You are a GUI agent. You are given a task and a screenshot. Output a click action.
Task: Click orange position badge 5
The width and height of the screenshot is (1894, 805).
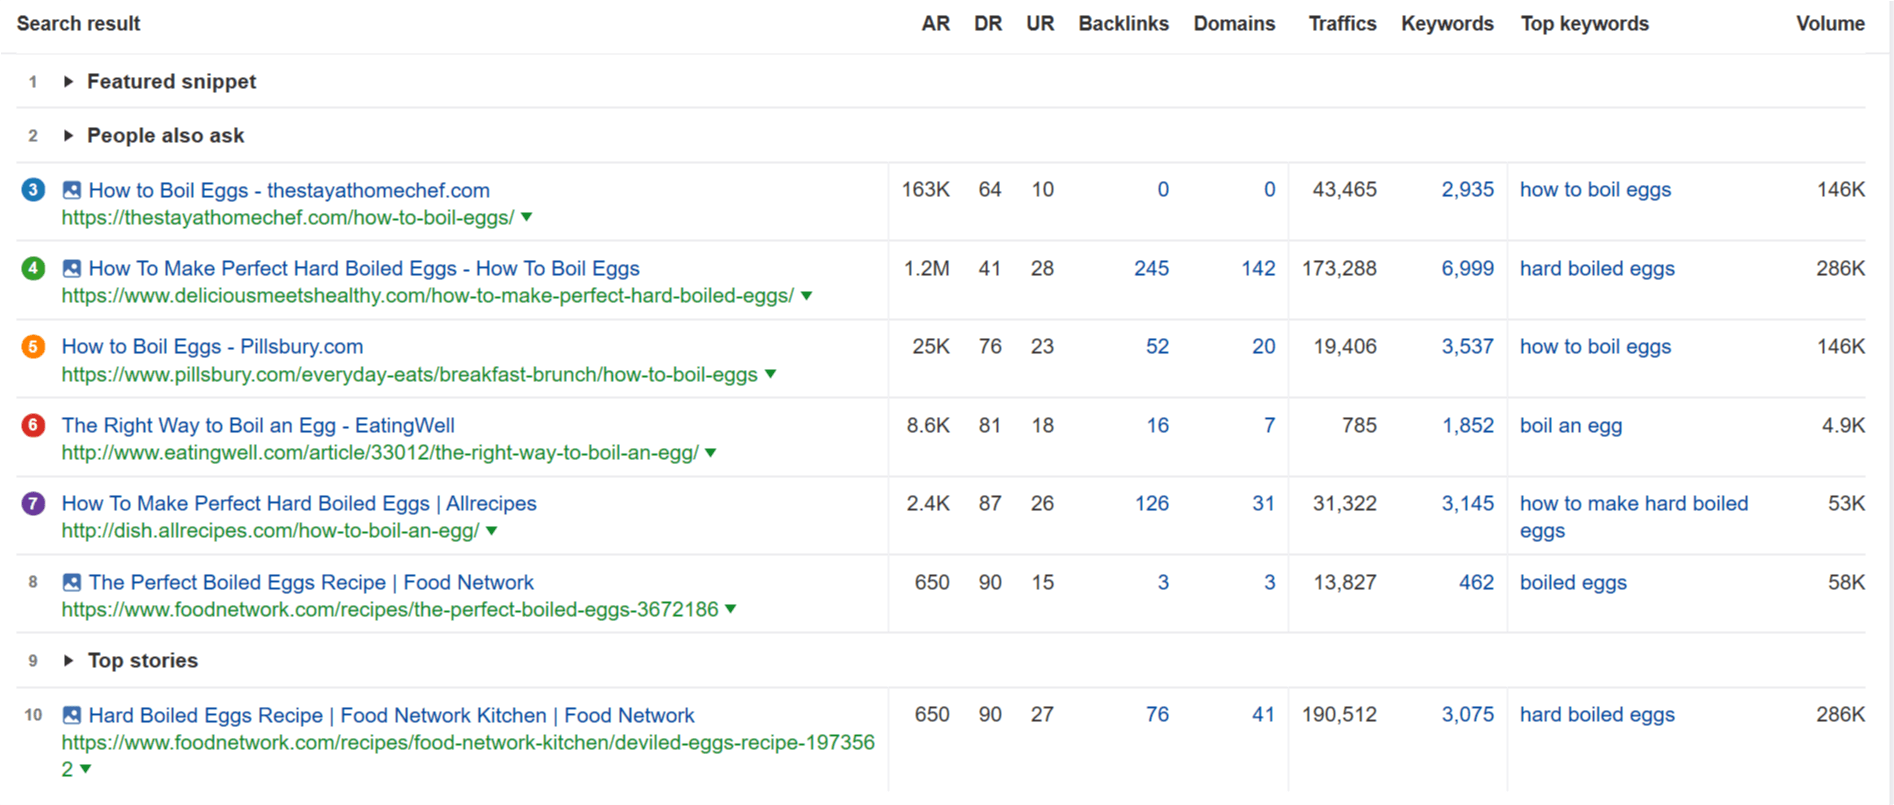click(x=33, y=346)
